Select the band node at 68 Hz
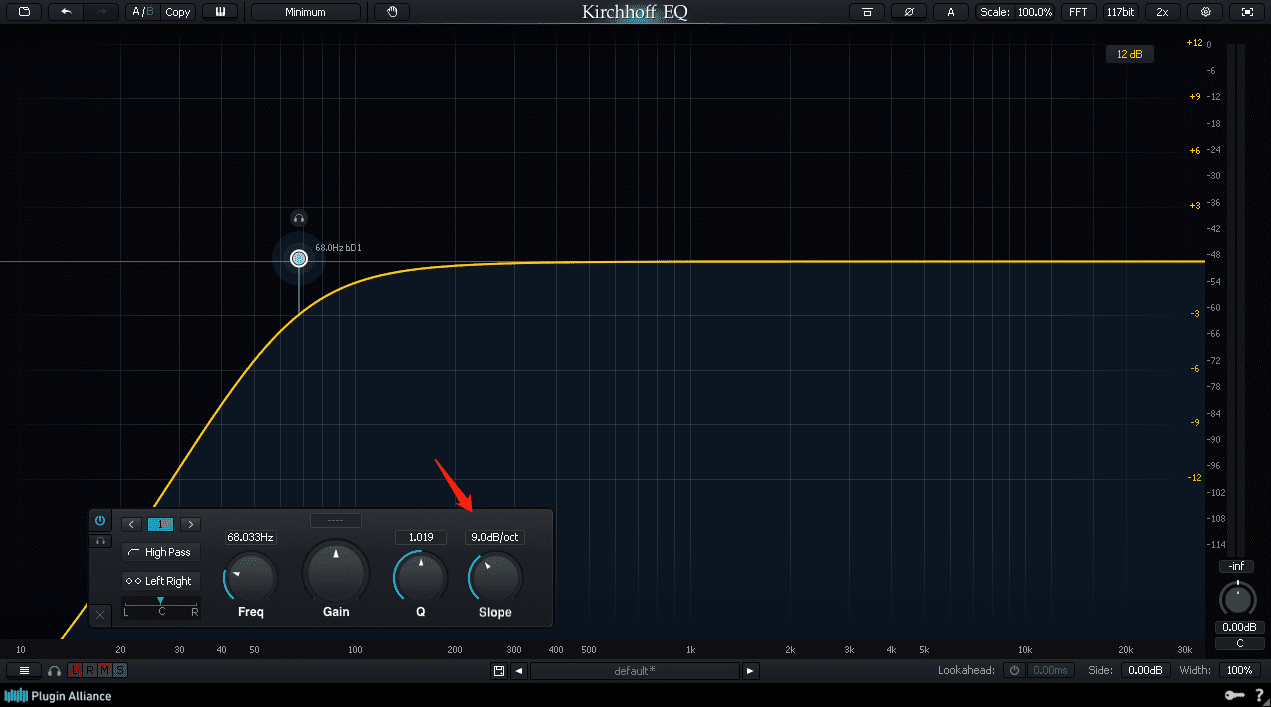This screenshot has width=1271, height=707. (298, 259)
